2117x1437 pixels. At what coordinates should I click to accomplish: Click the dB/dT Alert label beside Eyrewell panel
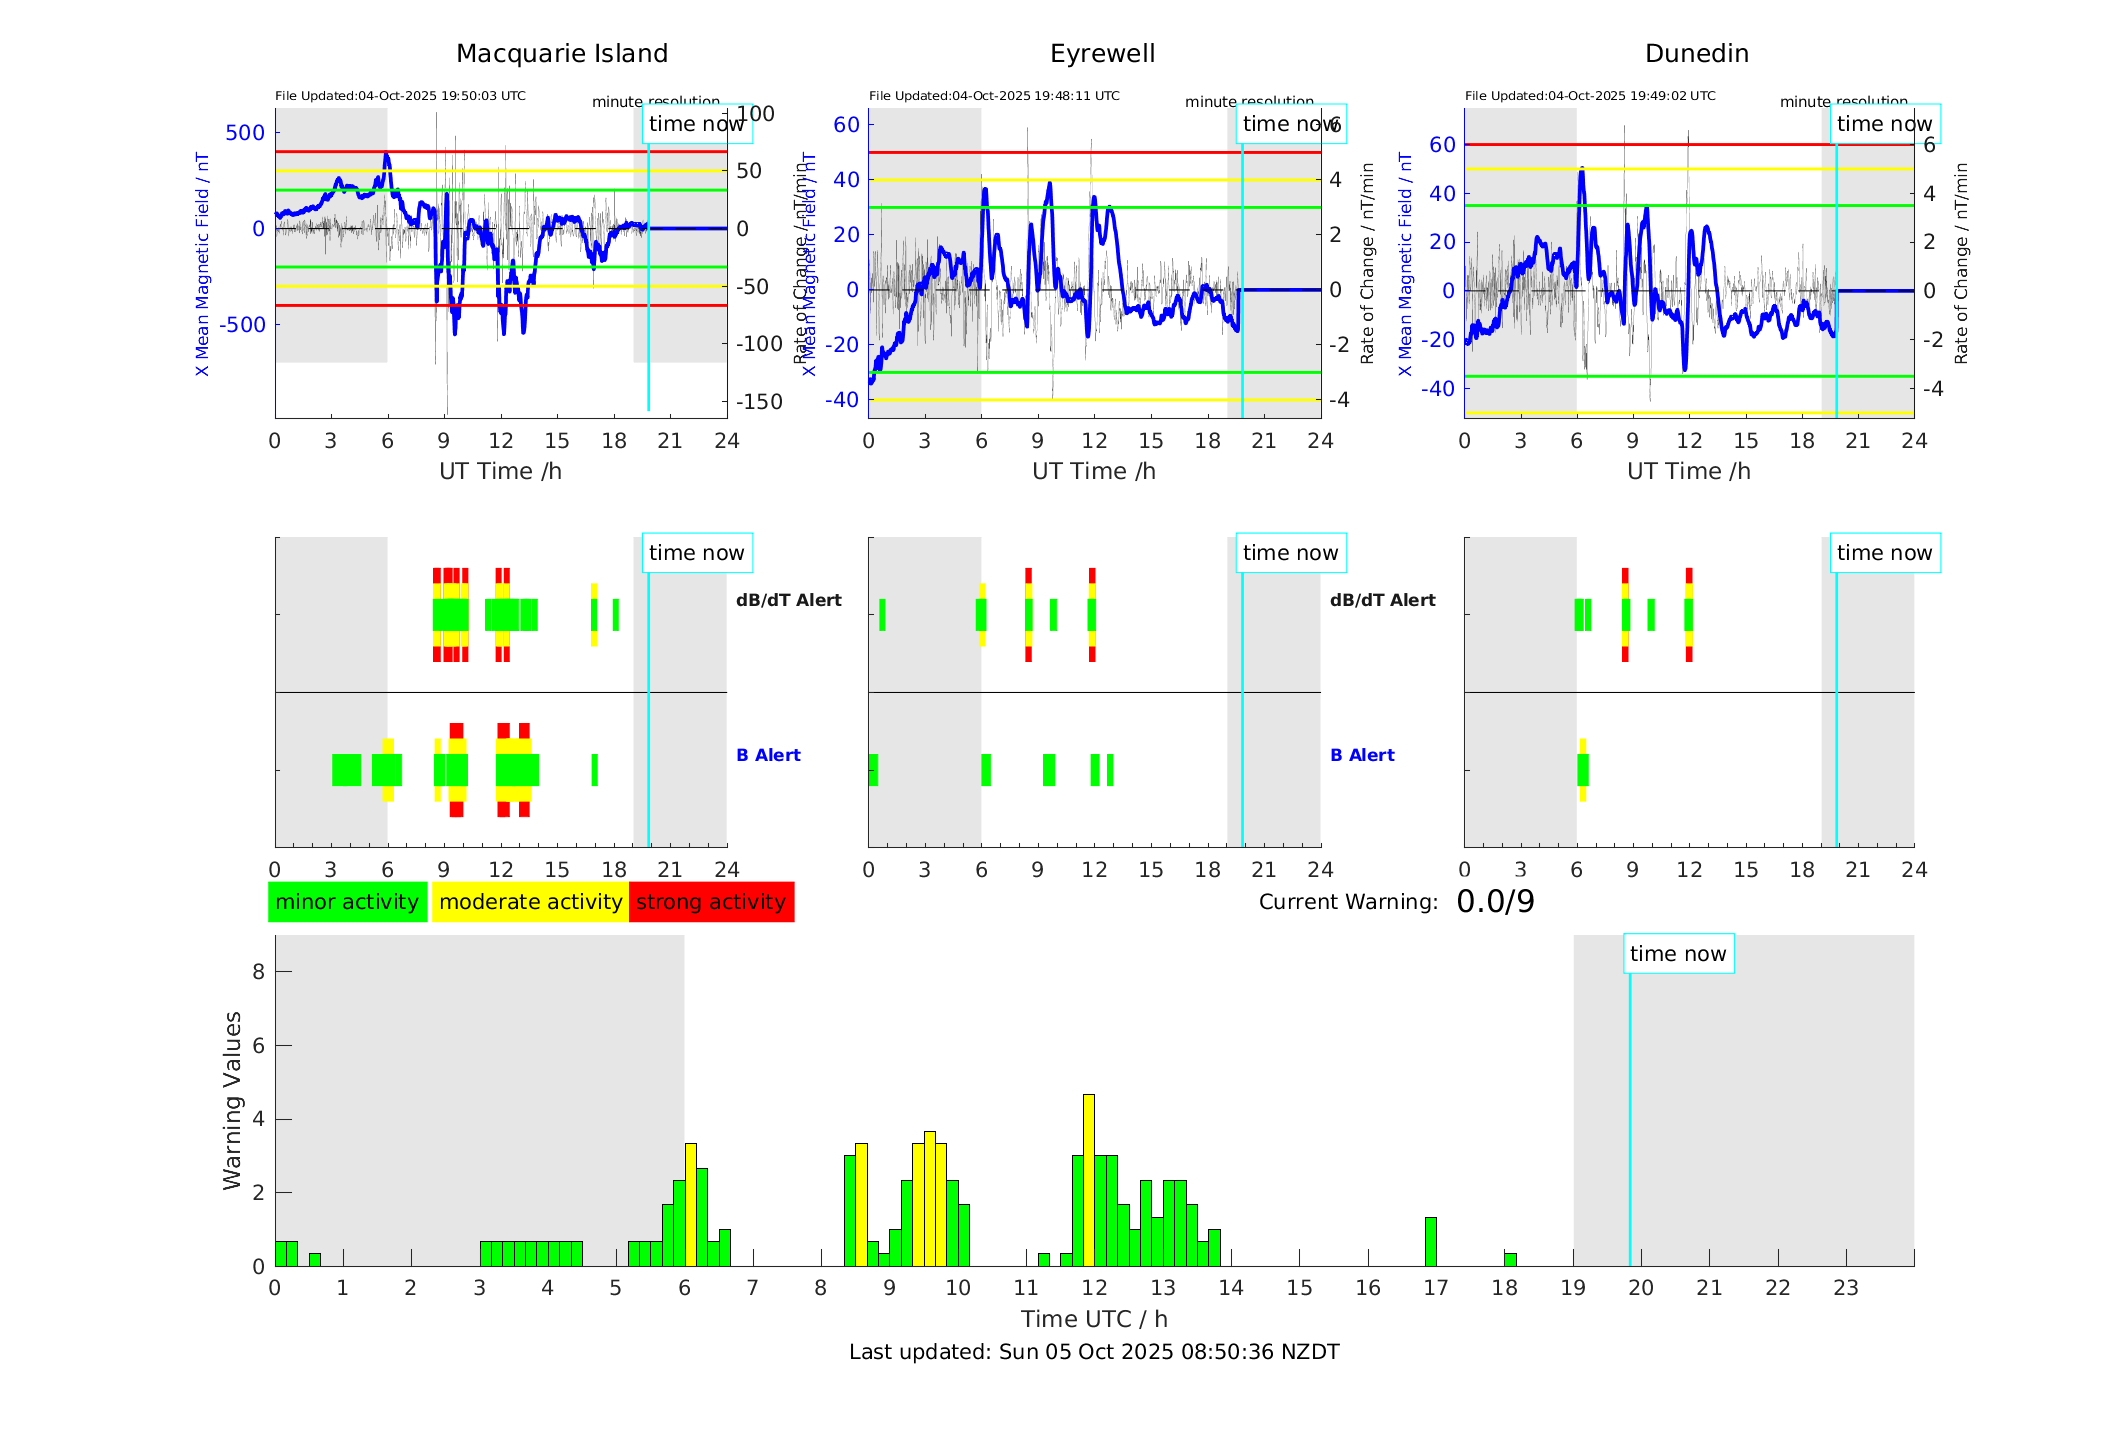[1382, 600]
